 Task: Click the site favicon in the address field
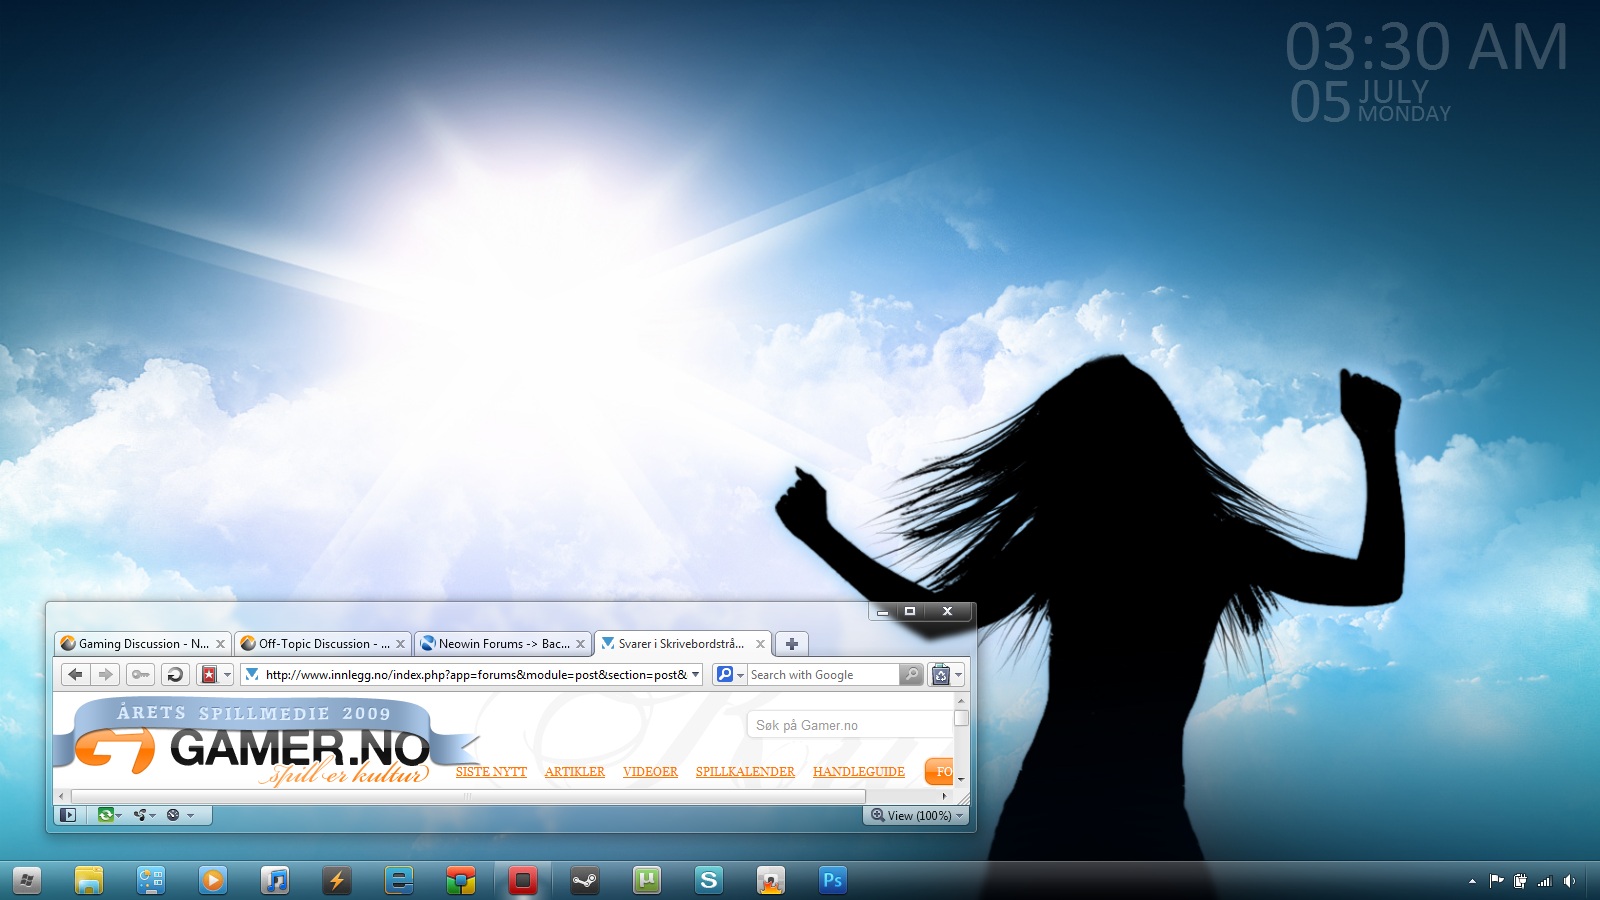coord(252,675)
